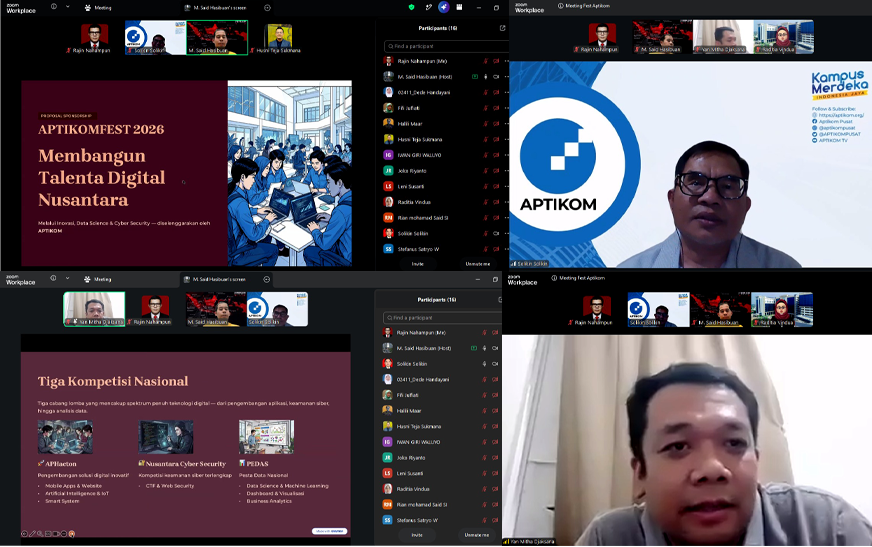Click Solikin Solikin's microphone icon, bottom-left participants list
The width and height of the screenshot is (872, 547).
(484, 364)
